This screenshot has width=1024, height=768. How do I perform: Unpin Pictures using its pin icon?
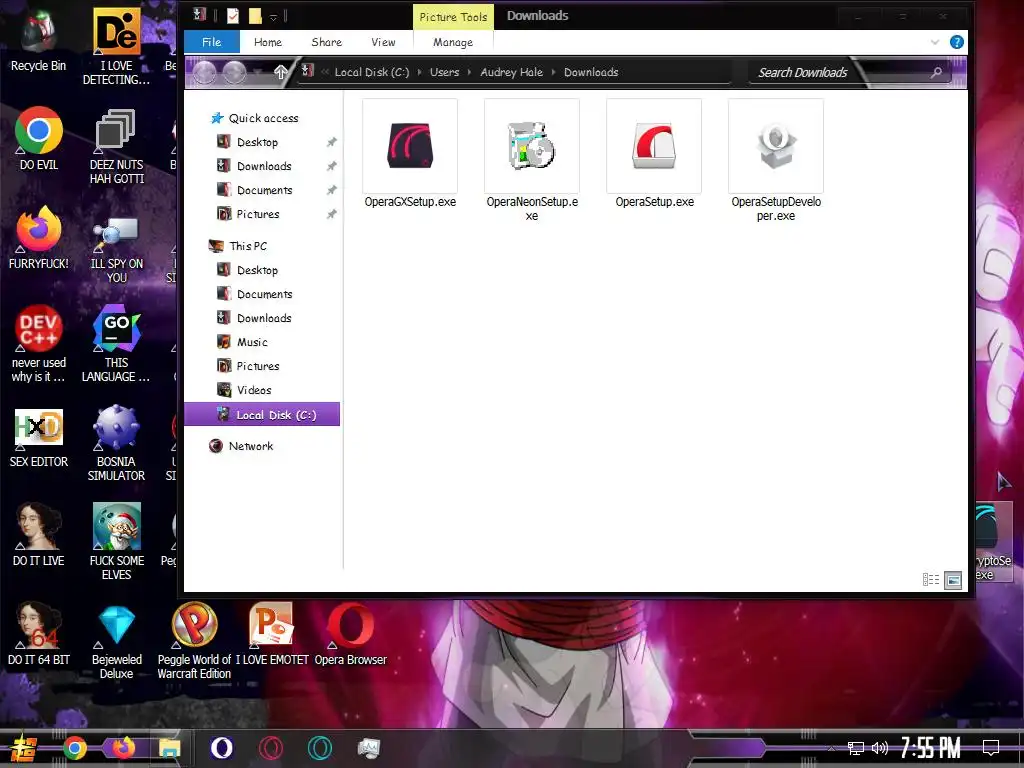click(332, 214)
